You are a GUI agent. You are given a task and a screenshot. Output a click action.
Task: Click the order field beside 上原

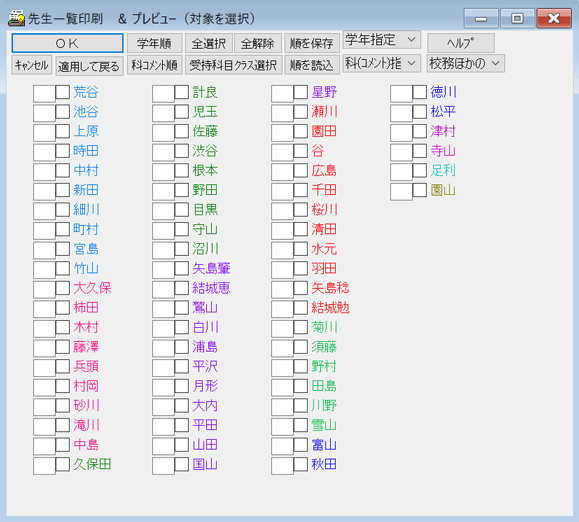44,133
